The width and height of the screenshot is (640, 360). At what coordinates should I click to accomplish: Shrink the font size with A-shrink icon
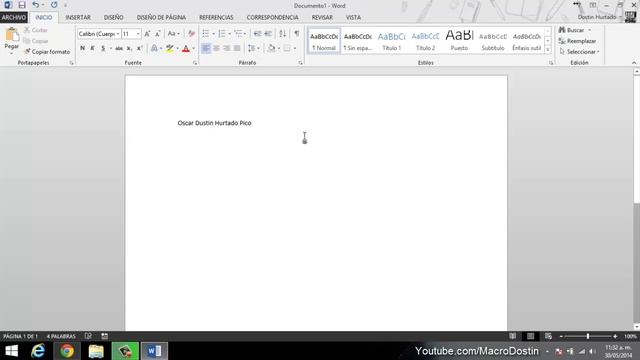pos(158,34)
